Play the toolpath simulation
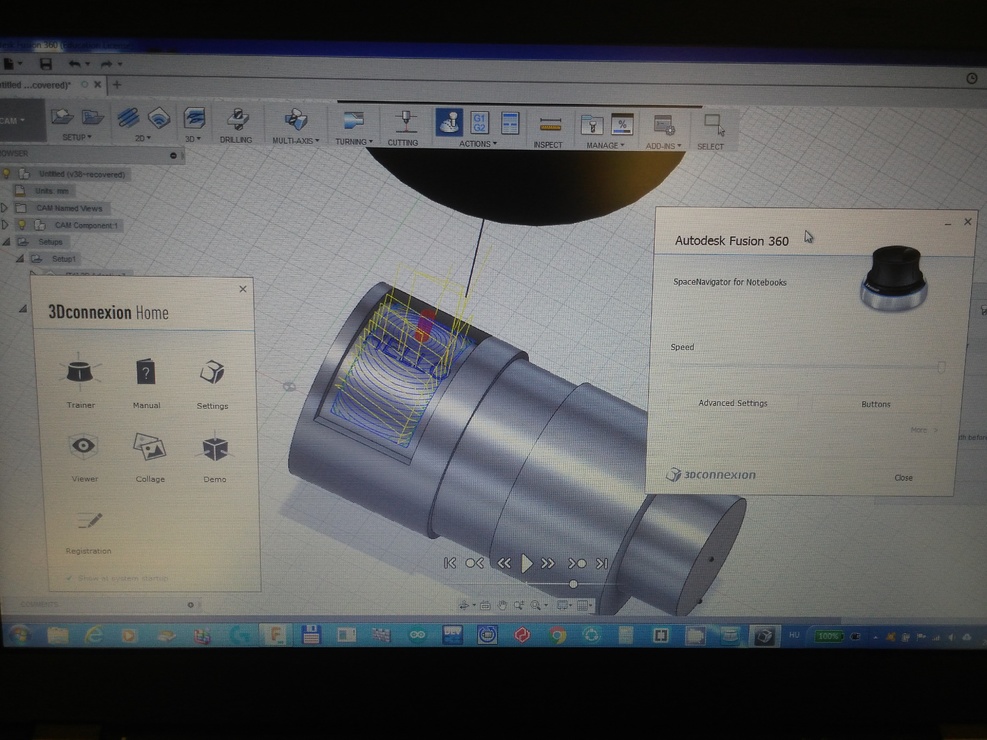Viewport: 987px width, 740px height. click(527, 563)
